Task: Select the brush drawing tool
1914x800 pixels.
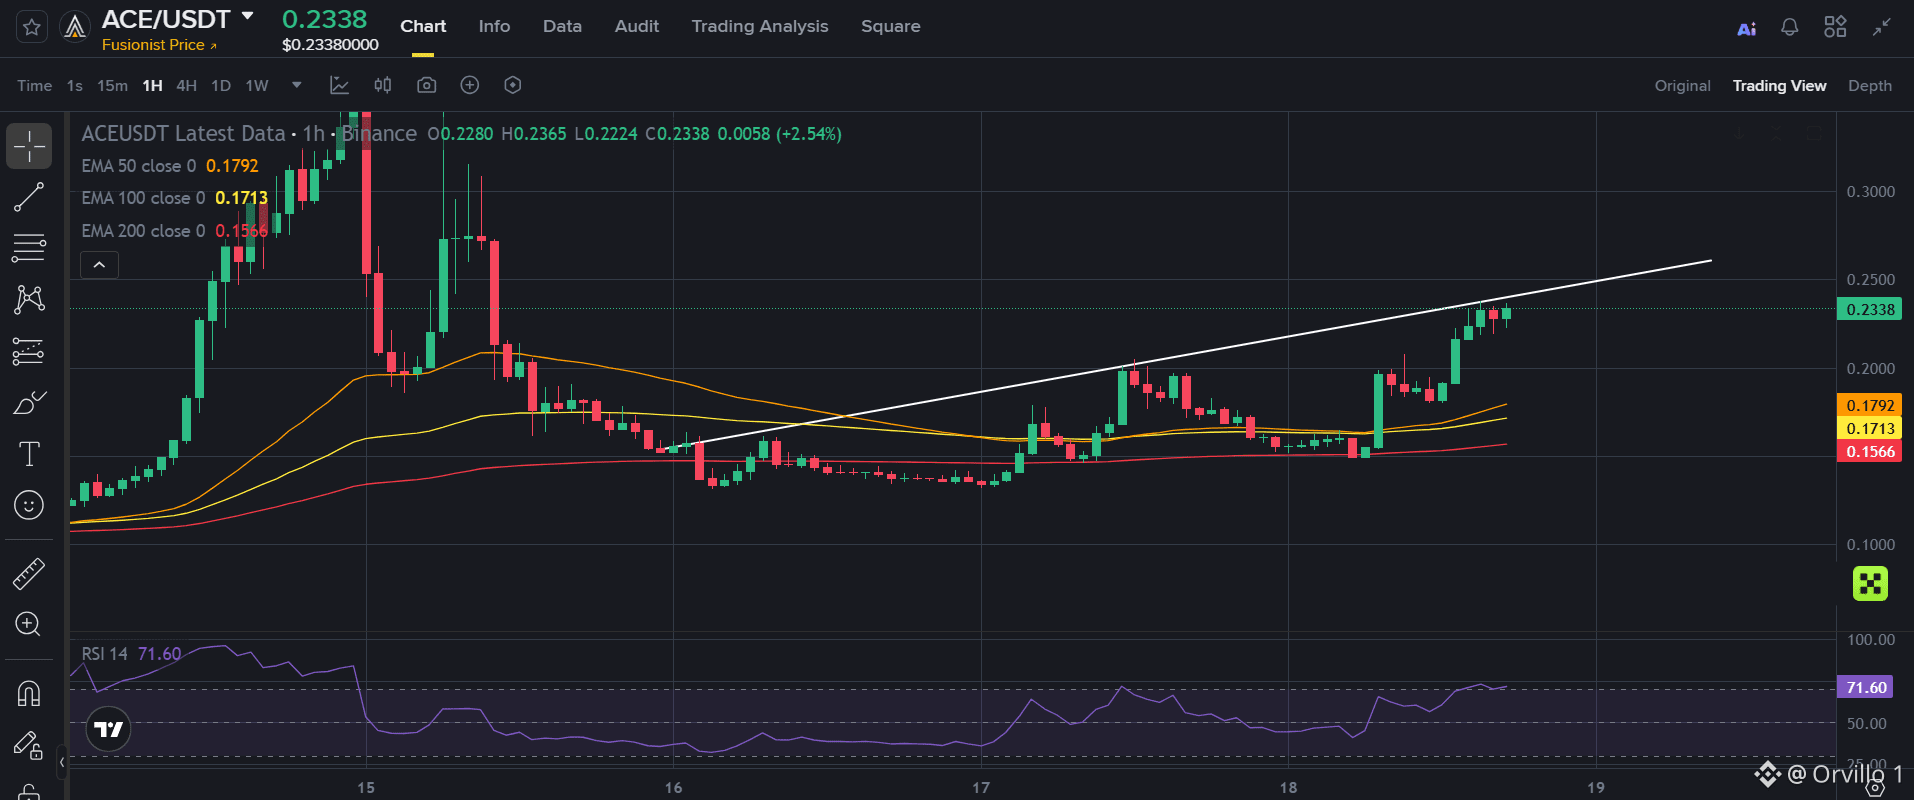Action: pyautogui.click(x=29, y=403)
